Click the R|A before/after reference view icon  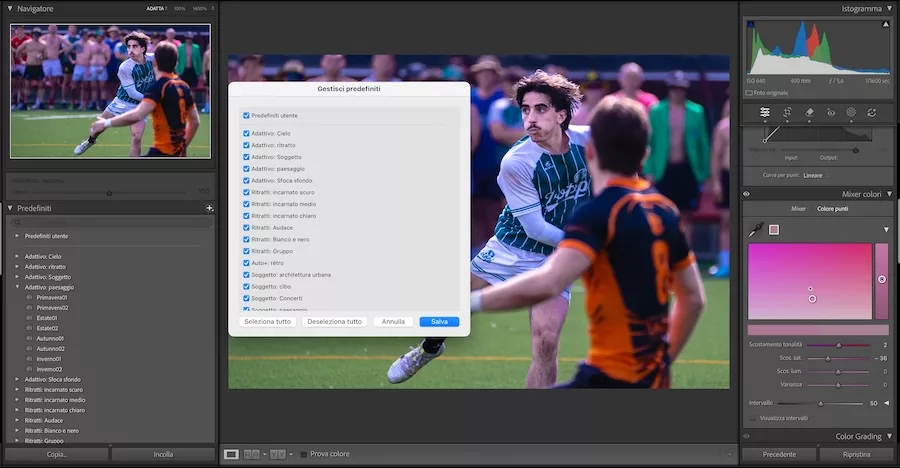pyautogui.click(x=251, y=454)
